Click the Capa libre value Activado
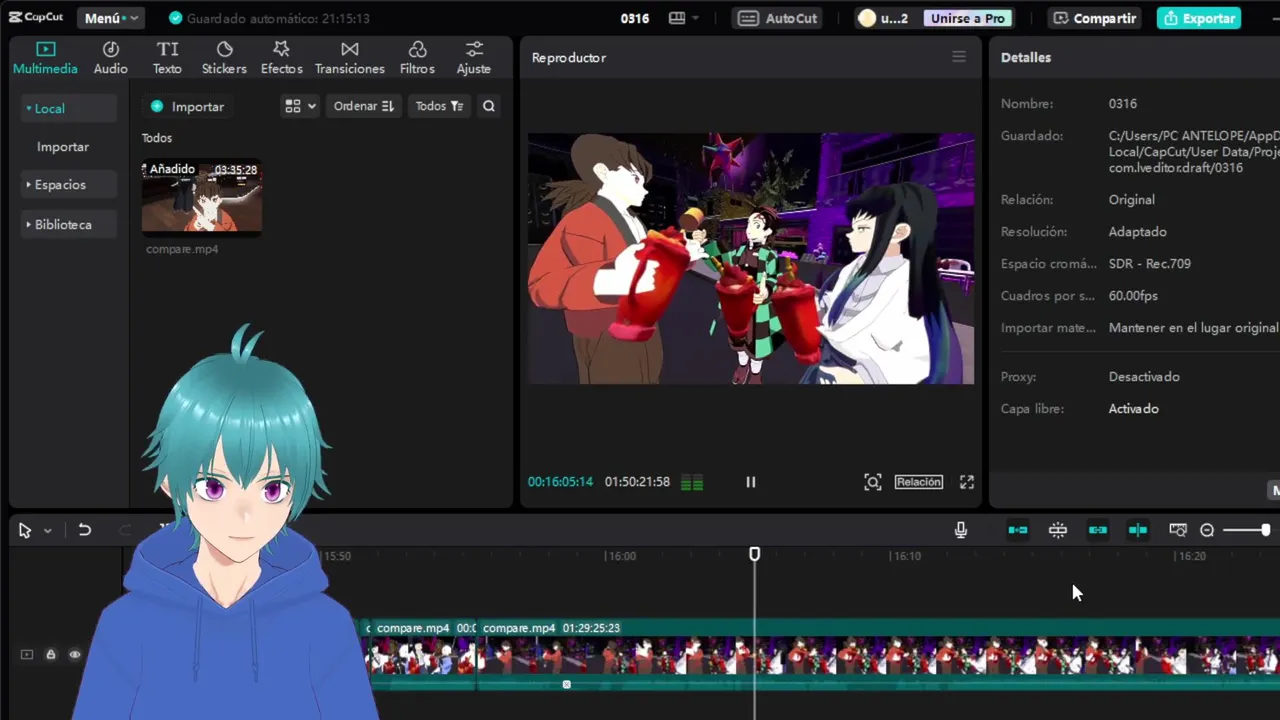The image size is (1280, 720). tap(1134, 409)
